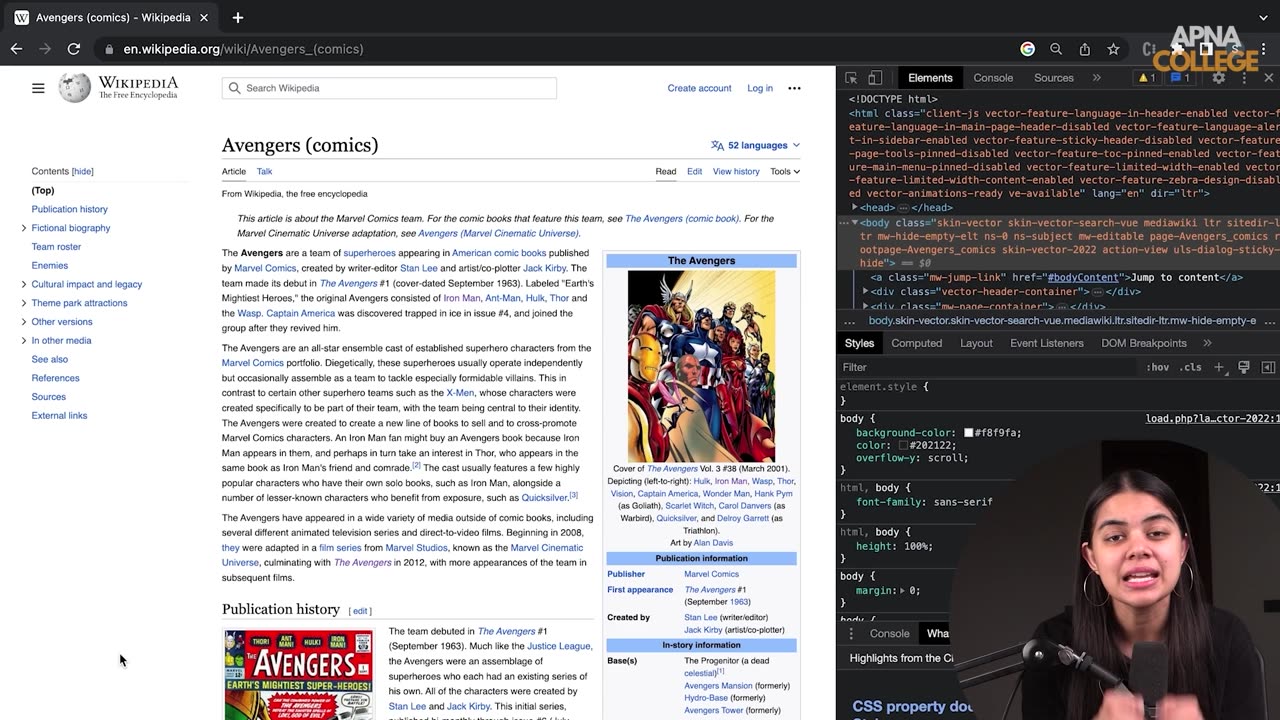Expand the Other versions contents entry
This screenshot has width=1280, height=720.
pos(23,322)
